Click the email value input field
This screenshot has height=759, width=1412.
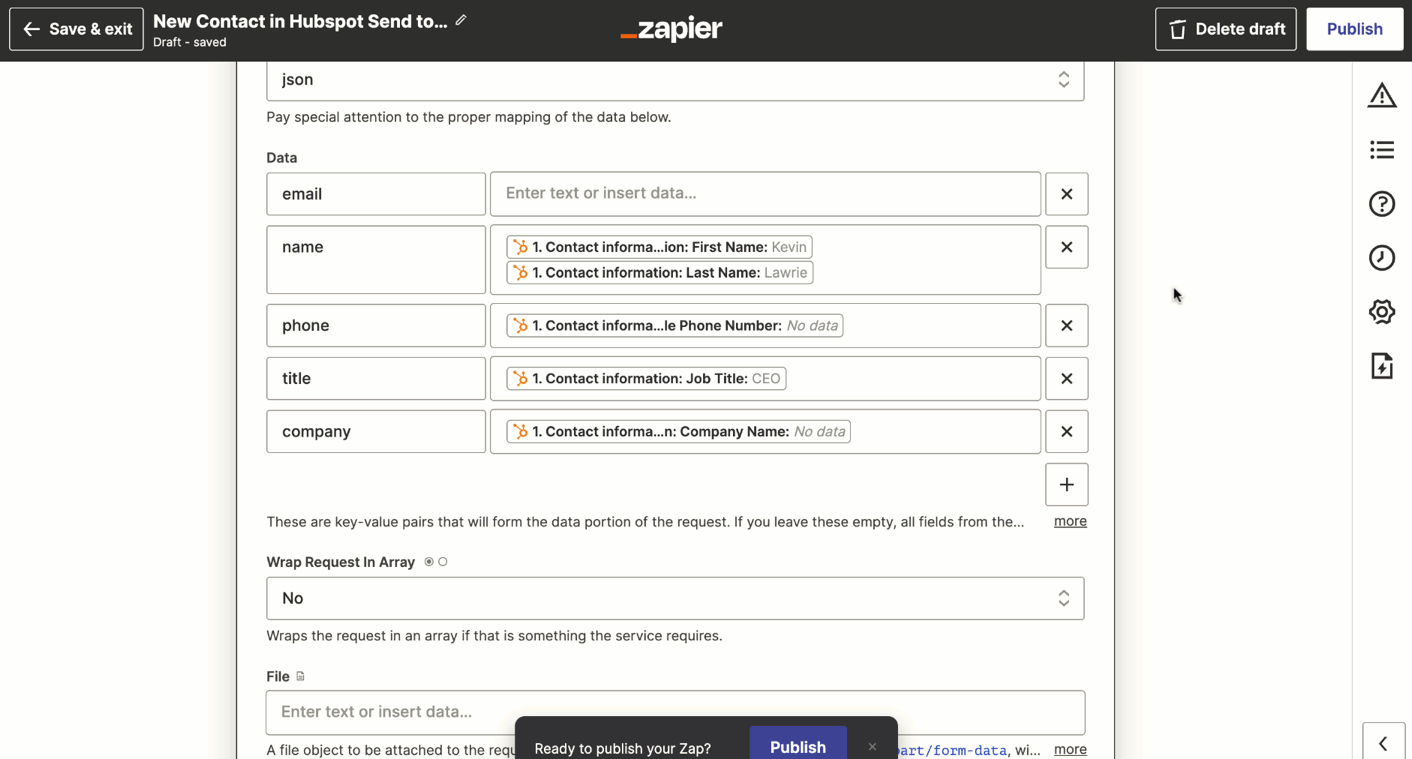pos(765,194)
